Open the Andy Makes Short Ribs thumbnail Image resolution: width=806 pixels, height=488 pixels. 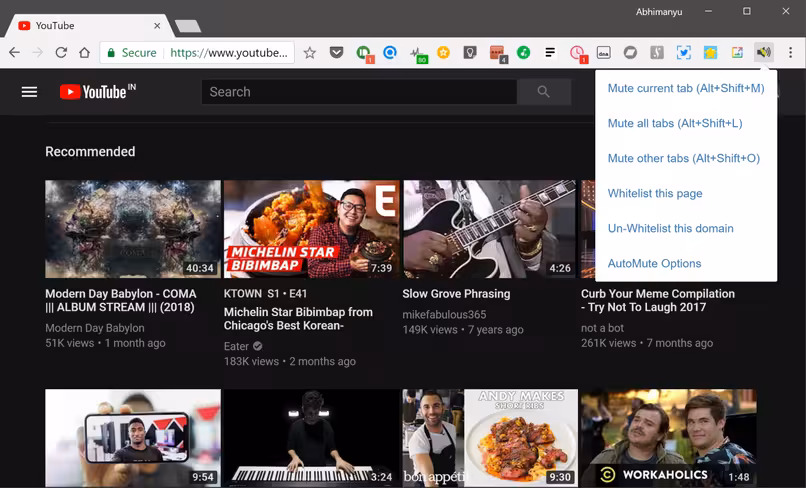tap(490, 438)
